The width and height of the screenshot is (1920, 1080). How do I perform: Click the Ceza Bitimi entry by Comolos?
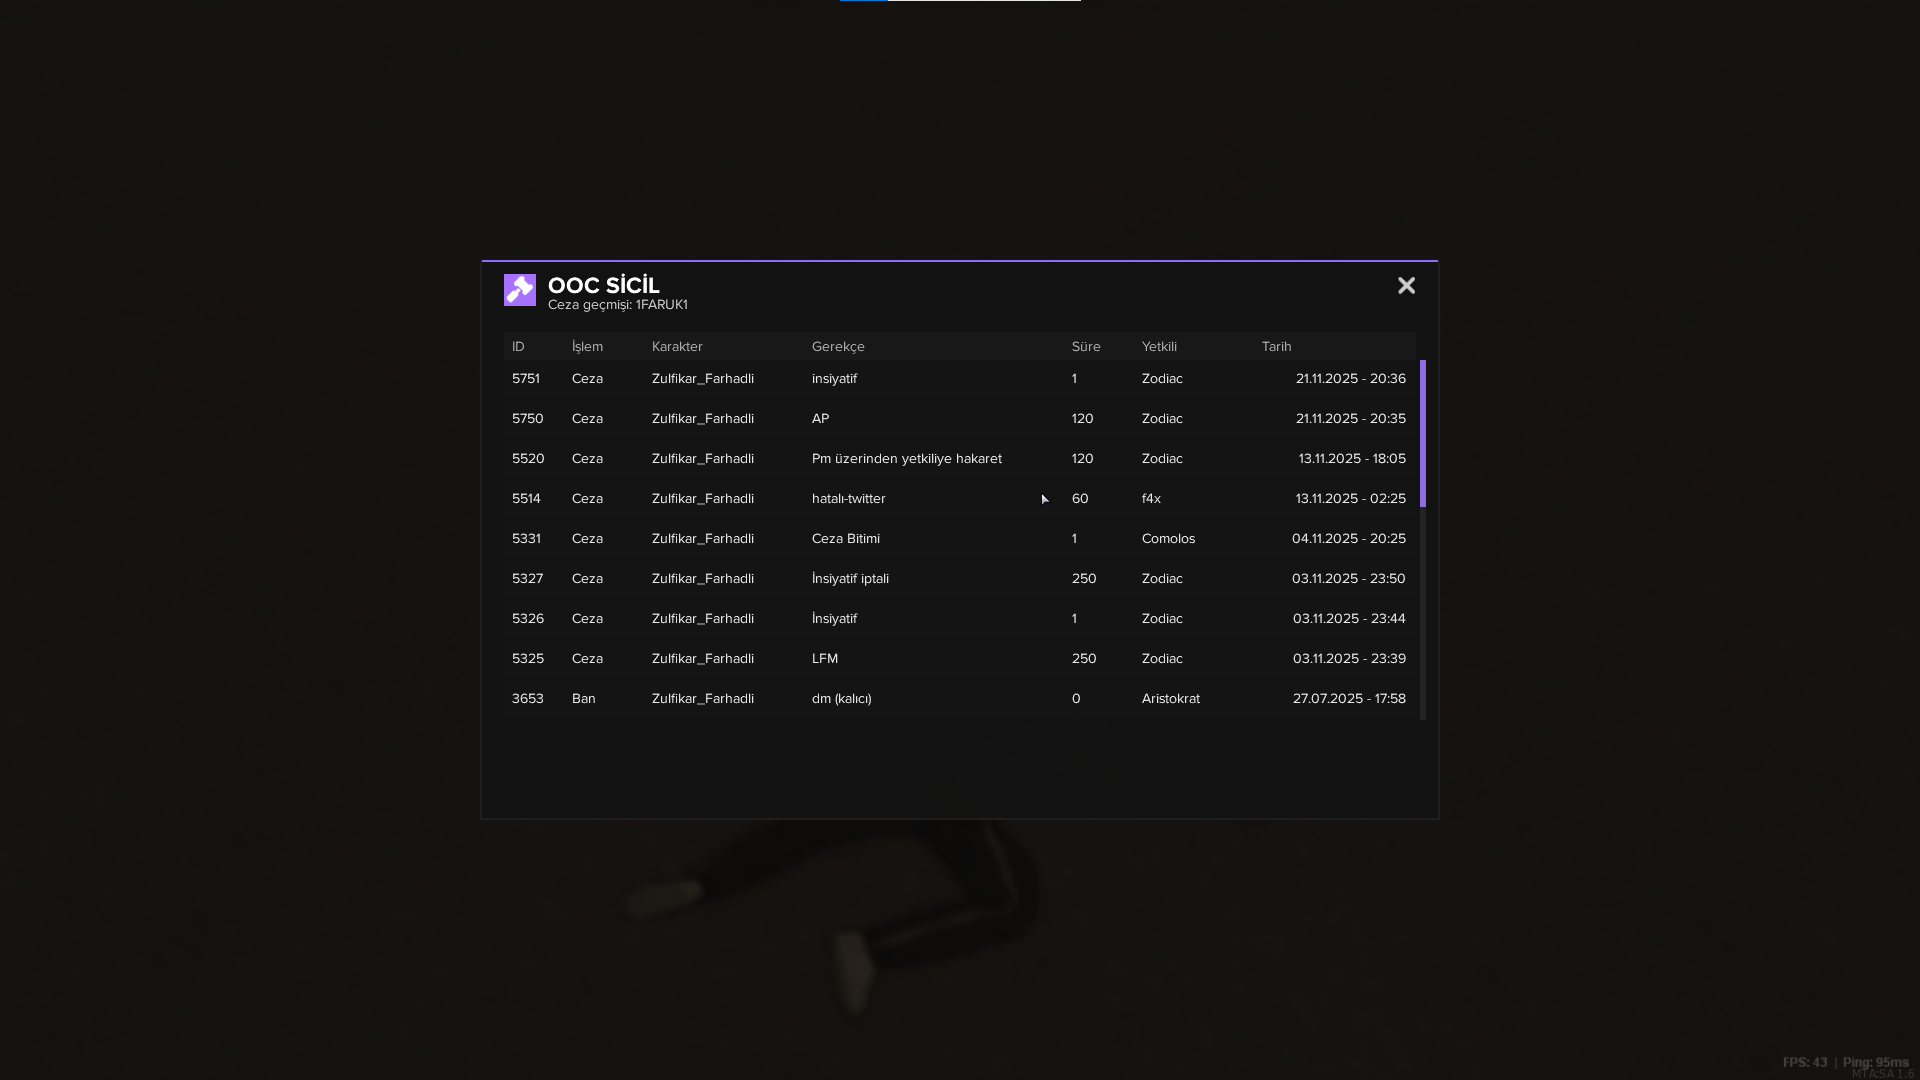pos(960,539)
